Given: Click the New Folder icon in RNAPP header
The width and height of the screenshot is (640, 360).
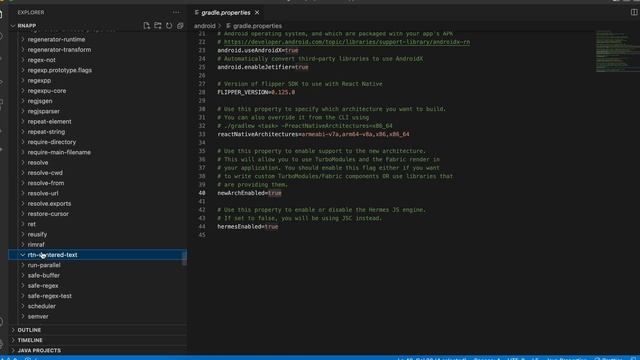Looking at the screenshot, I should coord(158,26).
